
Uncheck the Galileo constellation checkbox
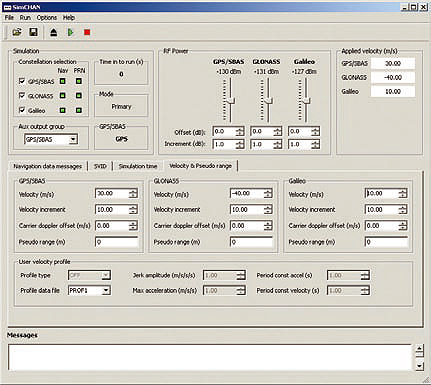point(22,110)
